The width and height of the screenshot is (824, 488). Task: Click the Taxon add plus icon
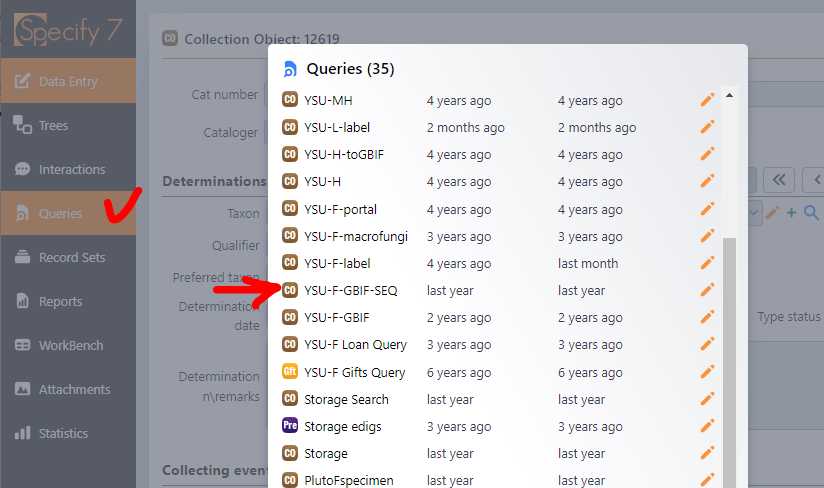pyautogui.click(x=791, y=213)
